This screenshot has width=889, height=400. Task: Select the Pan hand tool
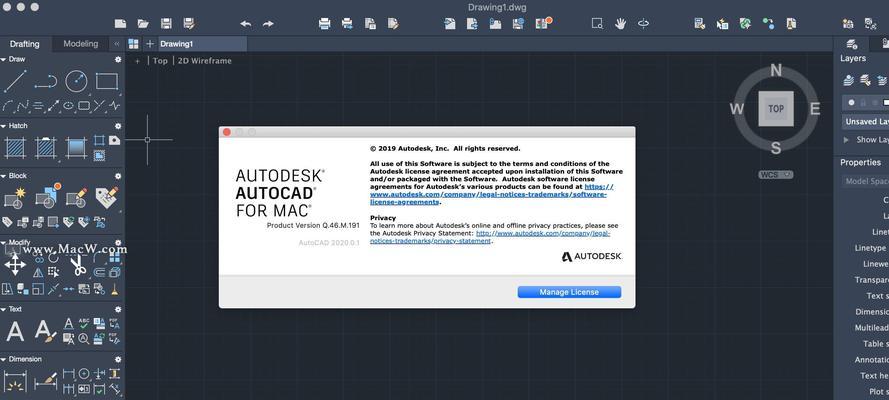(x=621, y=24)
